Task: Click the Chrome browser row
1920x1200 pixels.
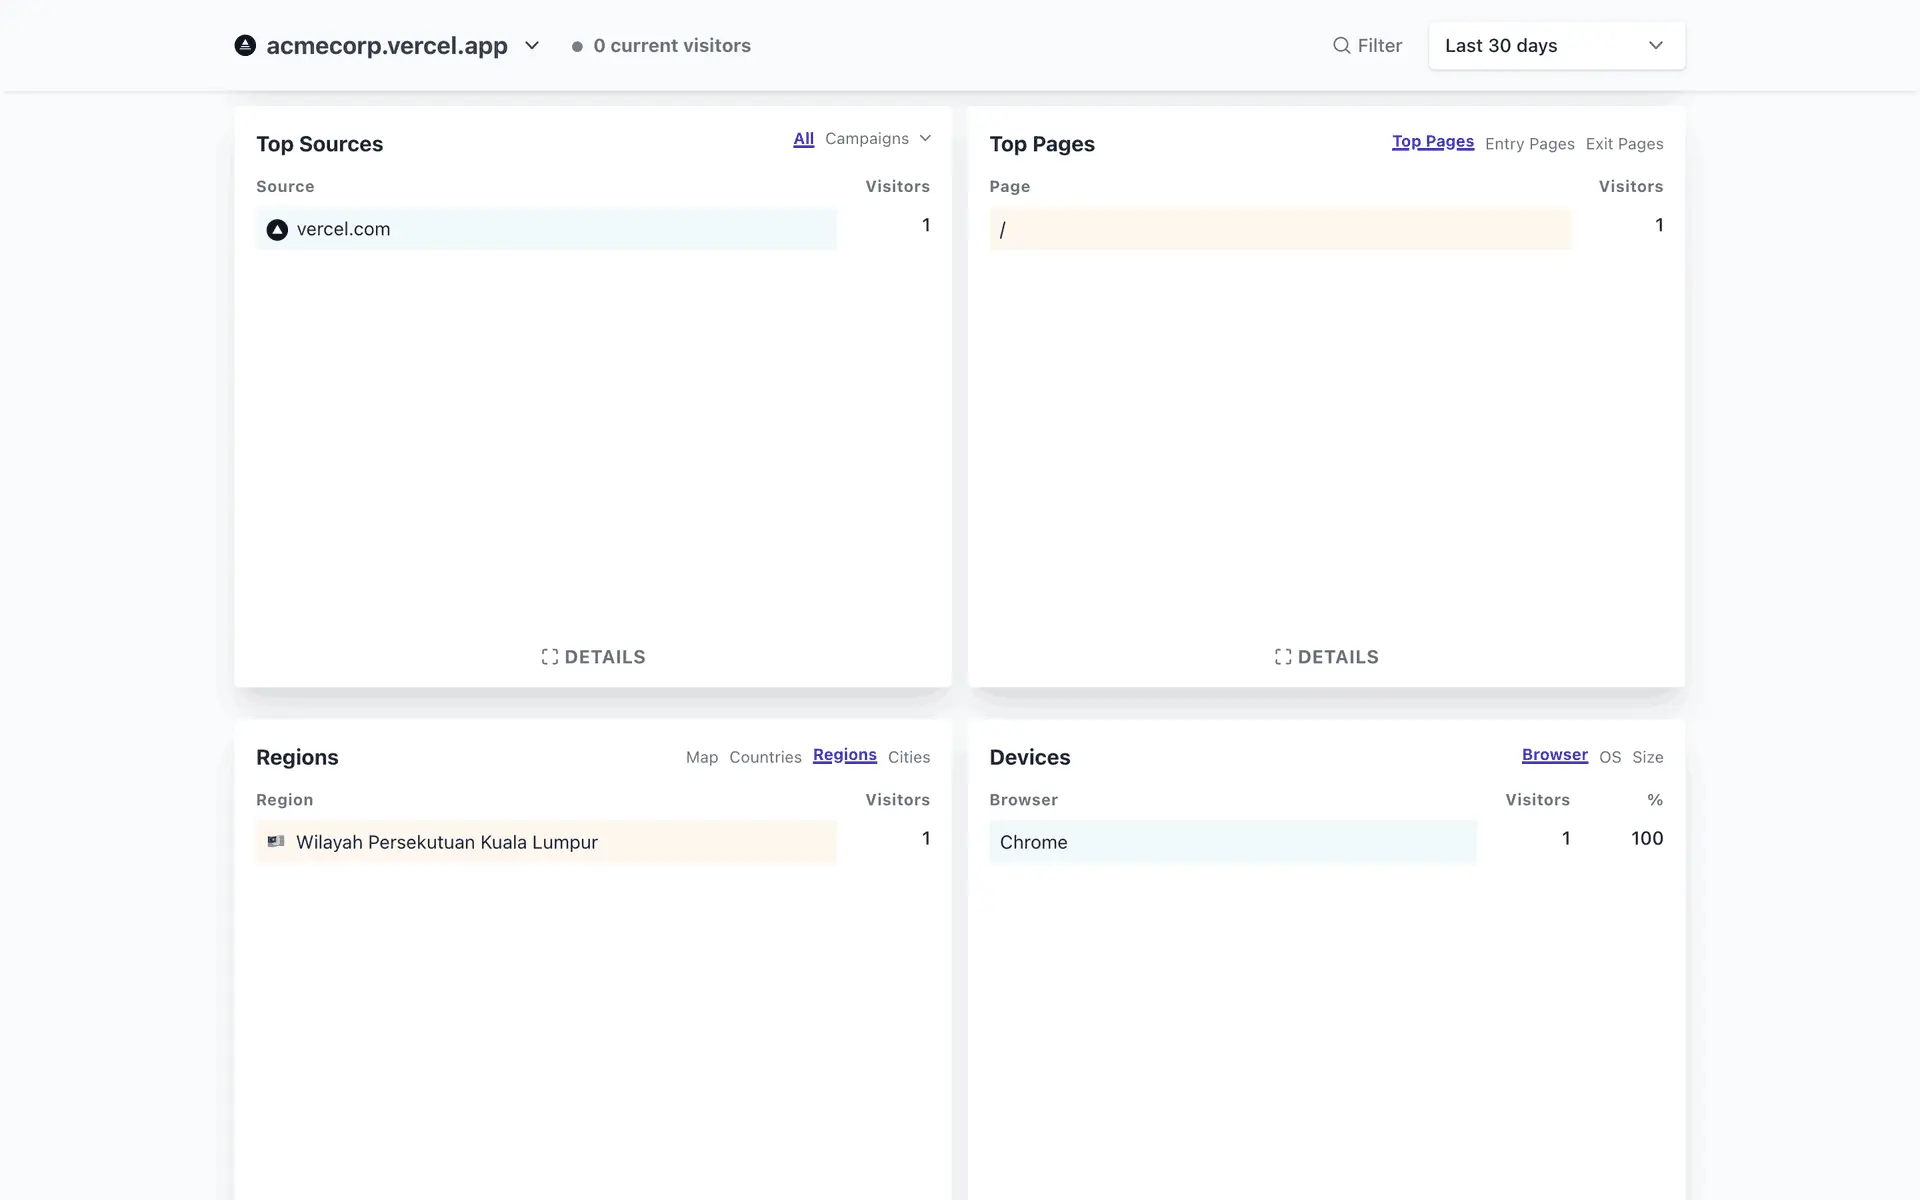Action: tap(1033, 842)
